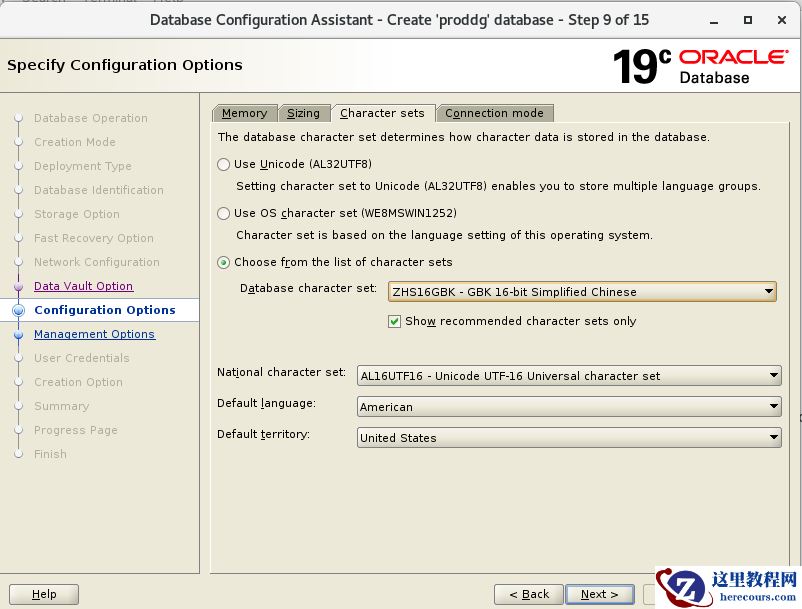Expand the National character set dropdown

(x=569, y=376)
